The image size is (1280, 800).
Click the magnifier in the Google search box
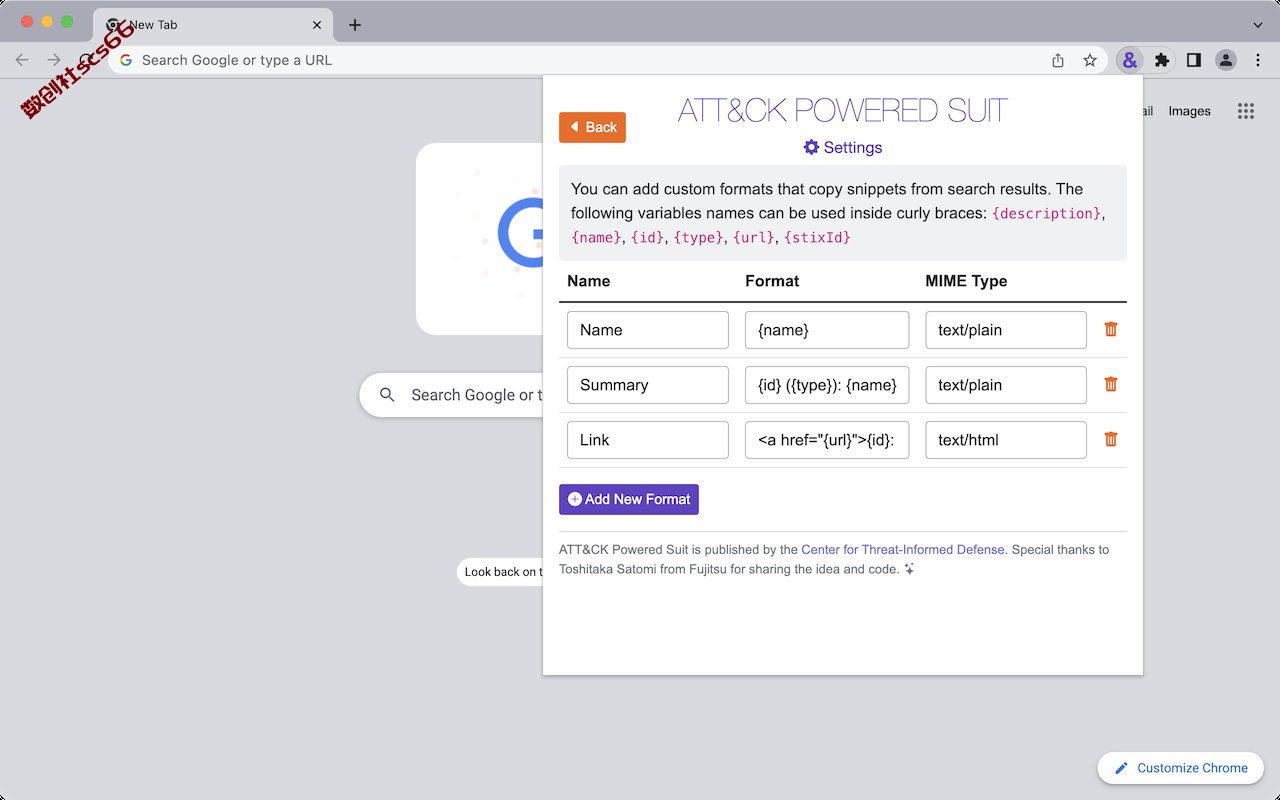pyautogui.click(x=387, y=395)
